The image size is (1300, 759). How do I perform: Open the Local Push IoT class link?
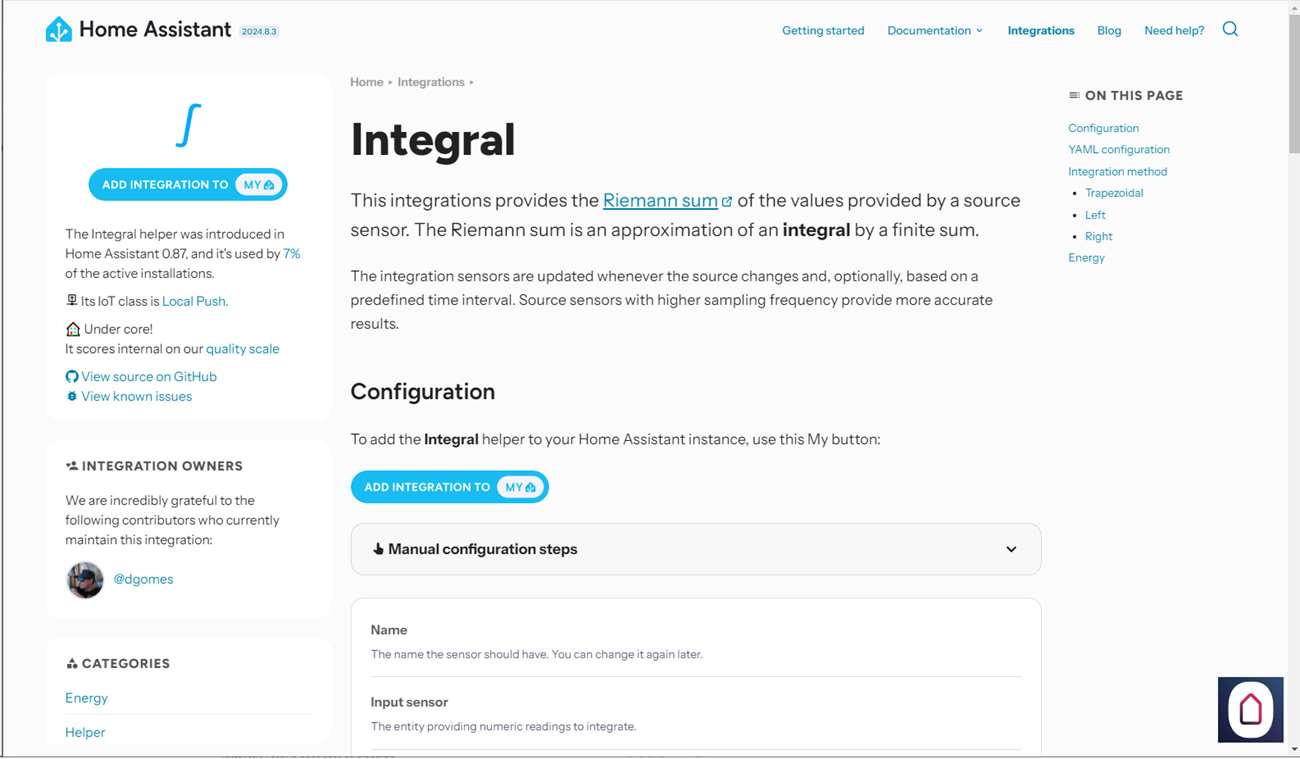195,301
